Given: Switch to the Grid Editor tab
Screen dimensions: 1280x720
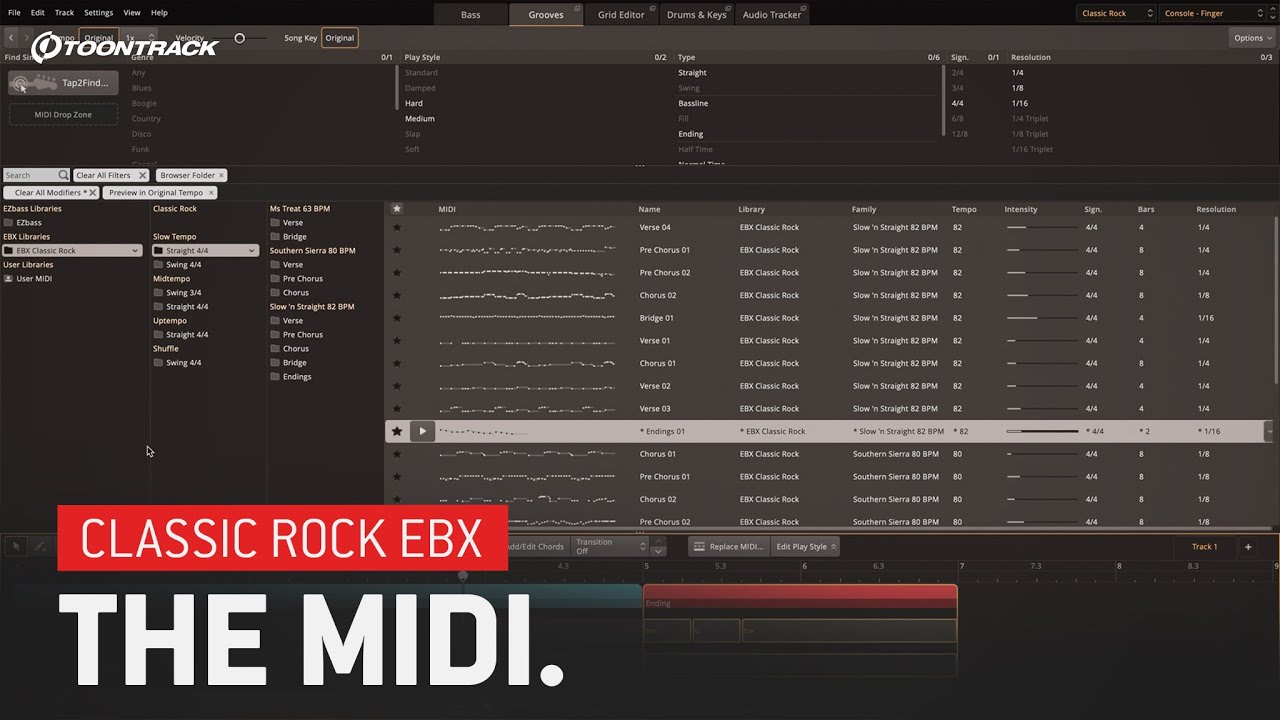Looking at the screenshot, I should pyautogui.click(x=621, y=14).
